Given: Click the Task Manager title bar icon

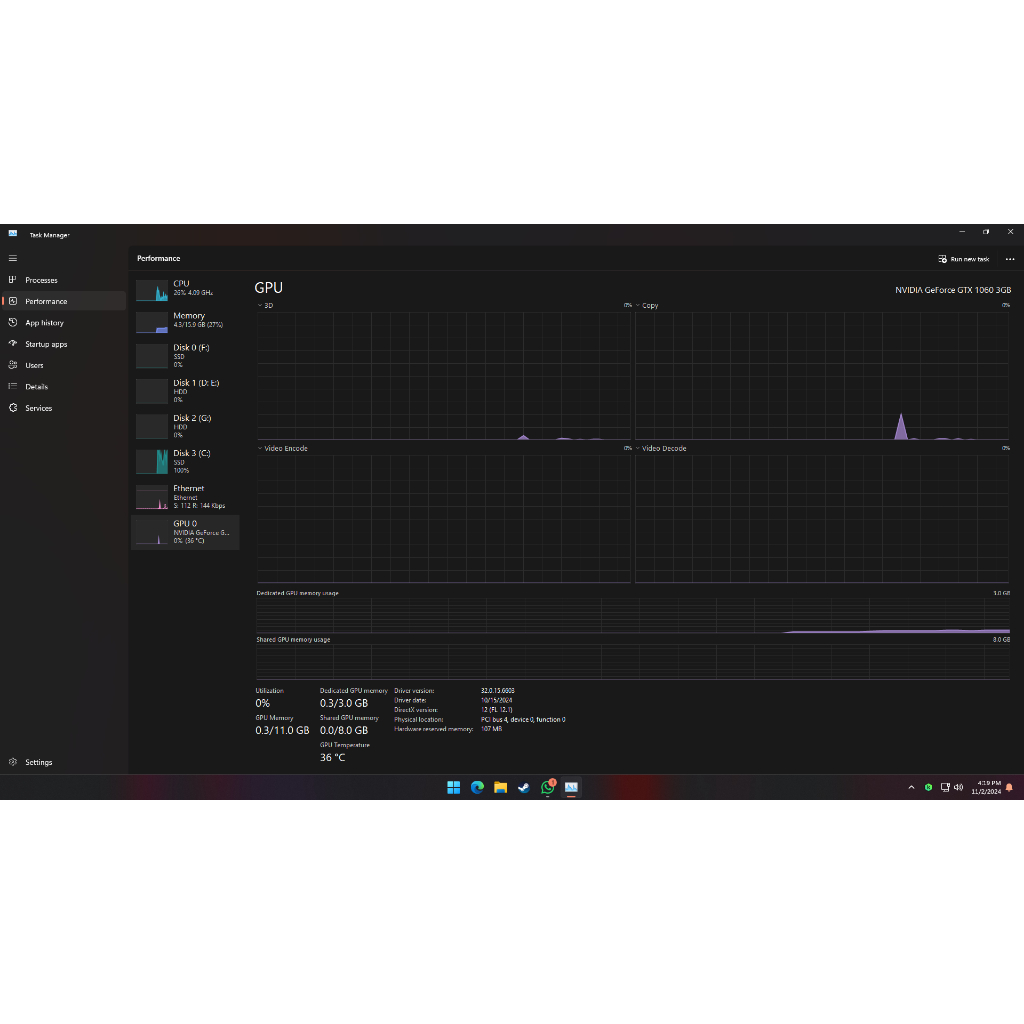Looking at the screenshot, I should 12,233.
